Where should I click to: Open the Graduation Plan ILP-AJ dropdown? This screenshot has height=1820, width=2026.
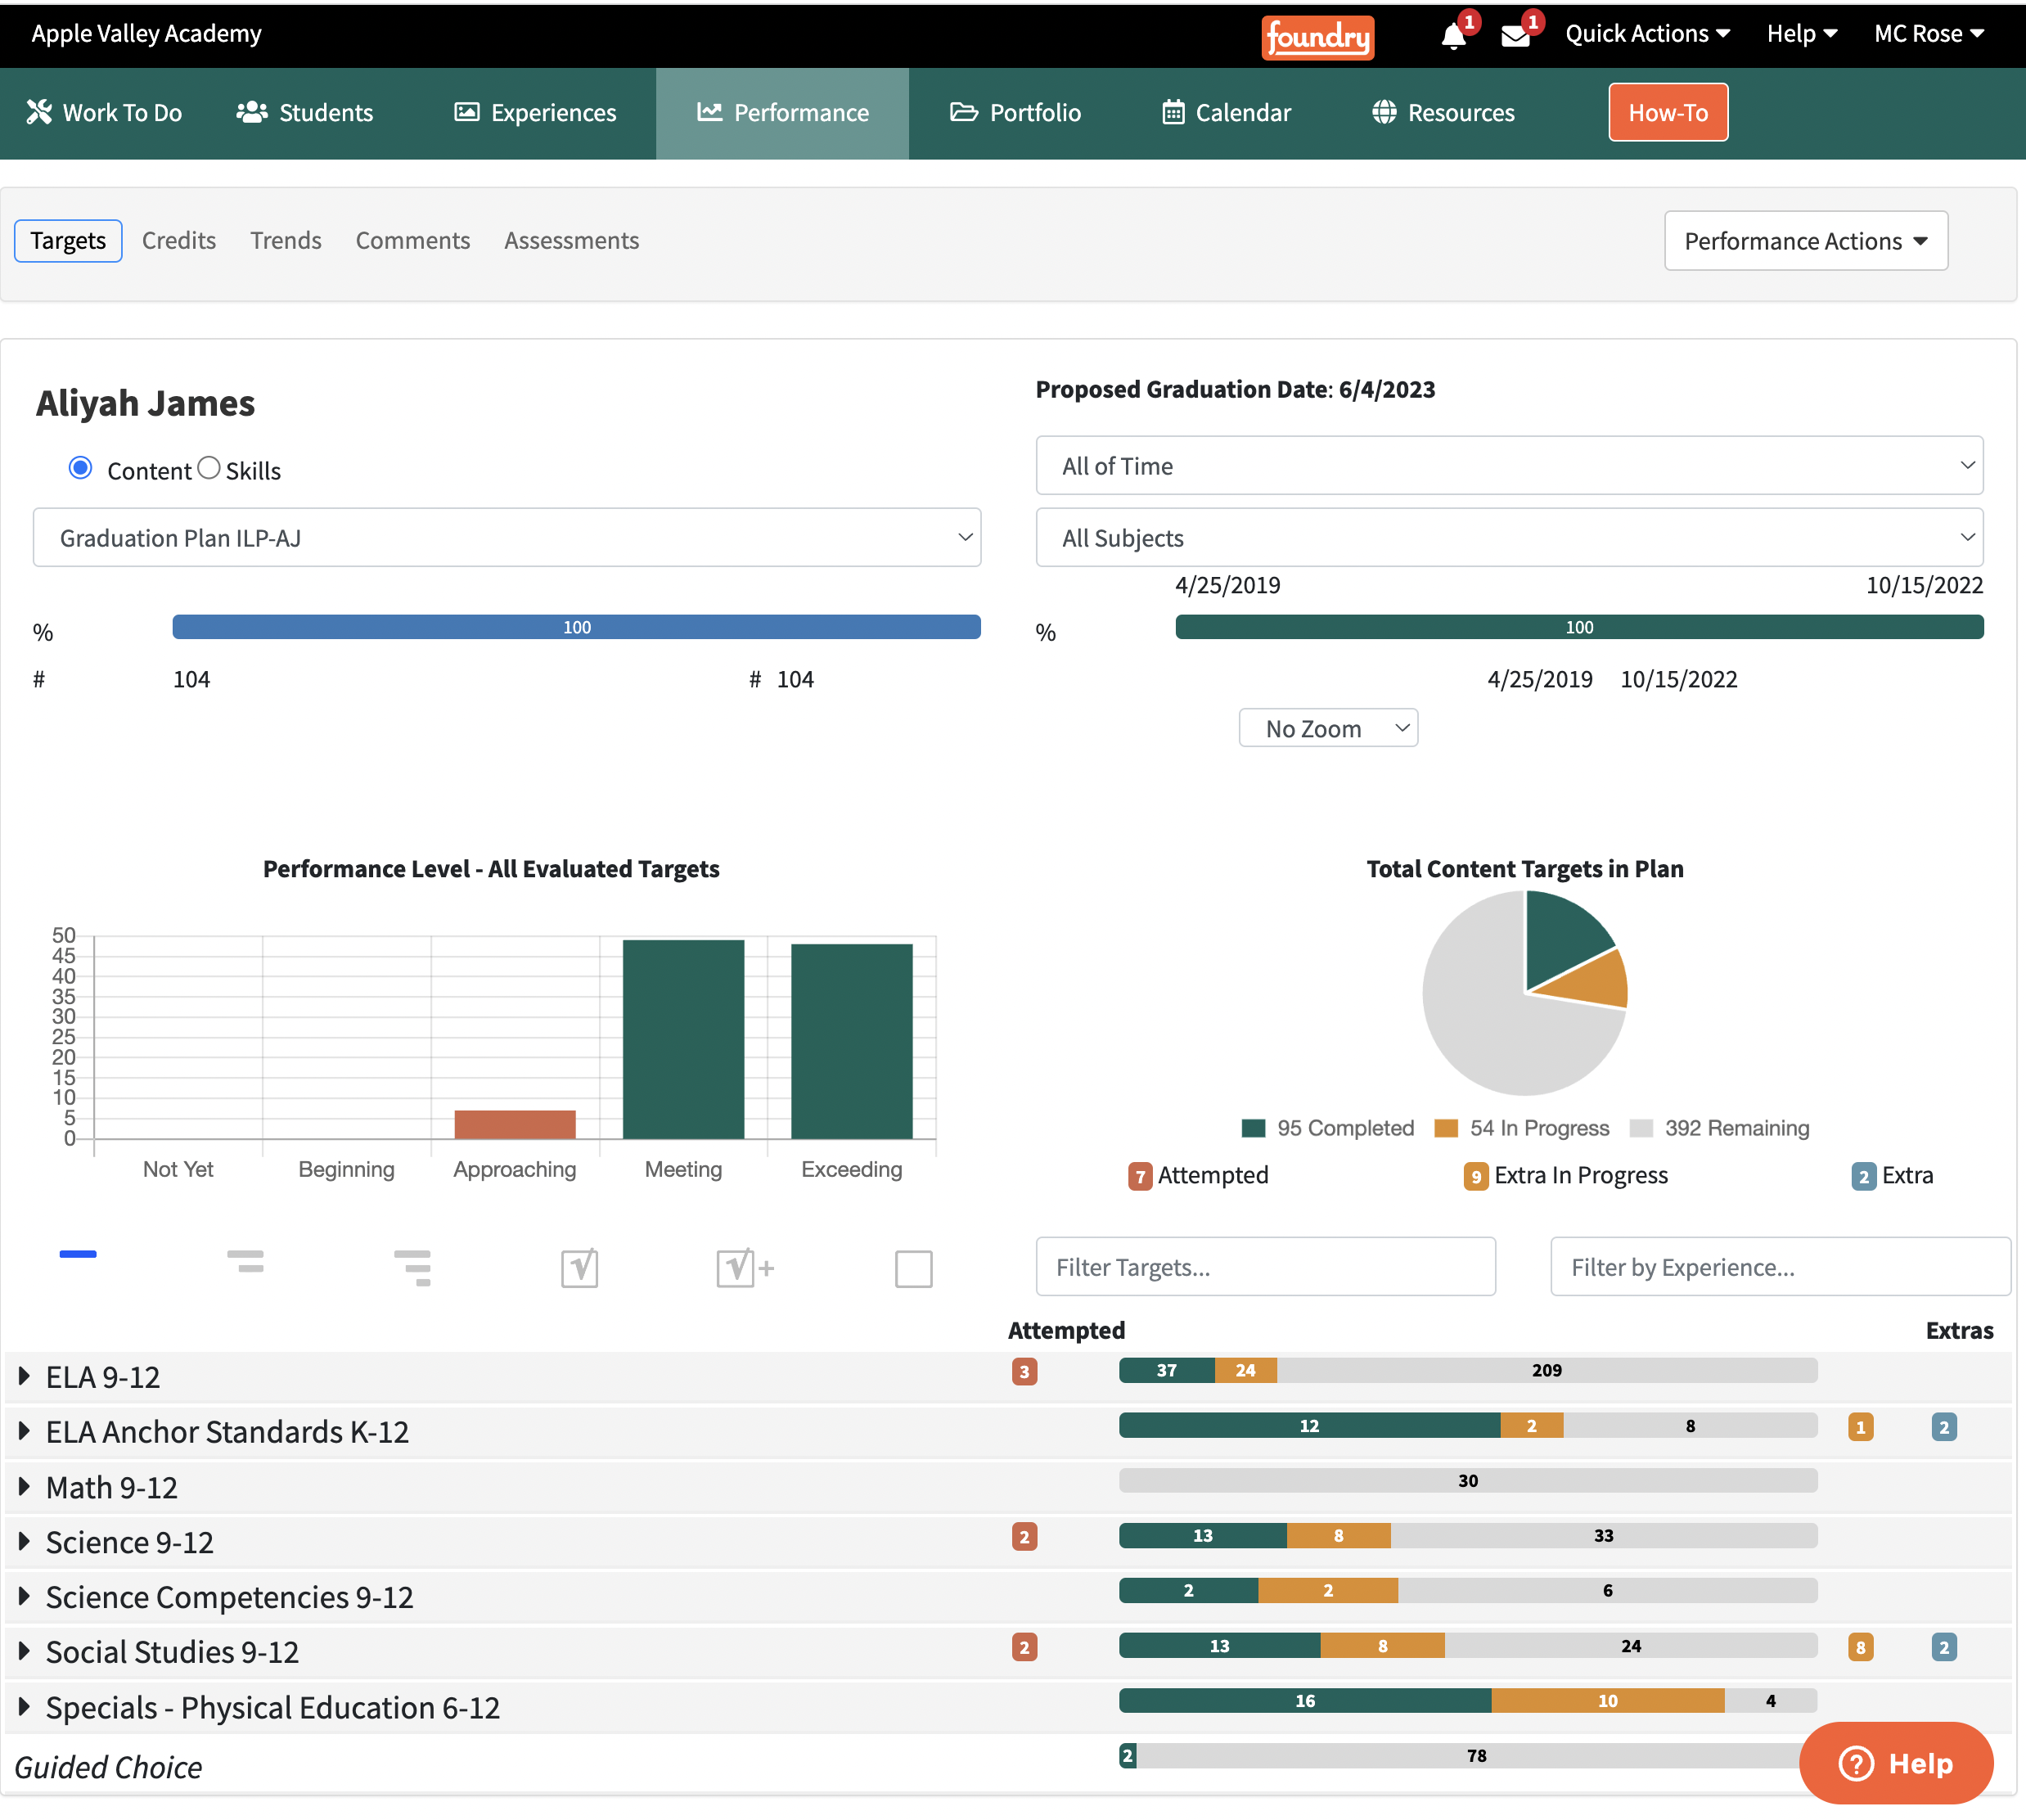coord(507,537)
